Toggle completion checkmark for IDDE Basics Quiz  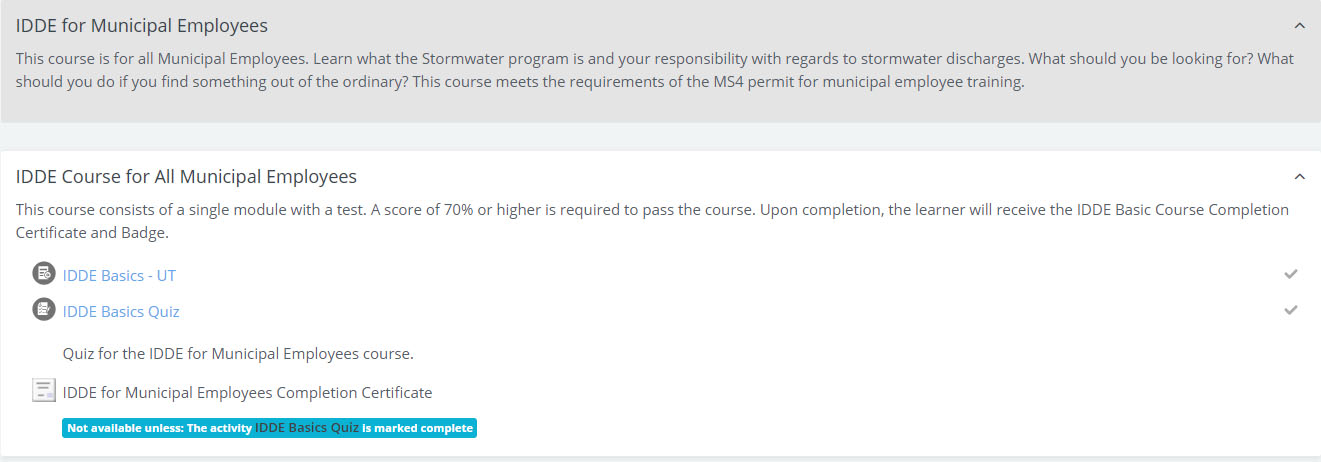point(1291,310)
